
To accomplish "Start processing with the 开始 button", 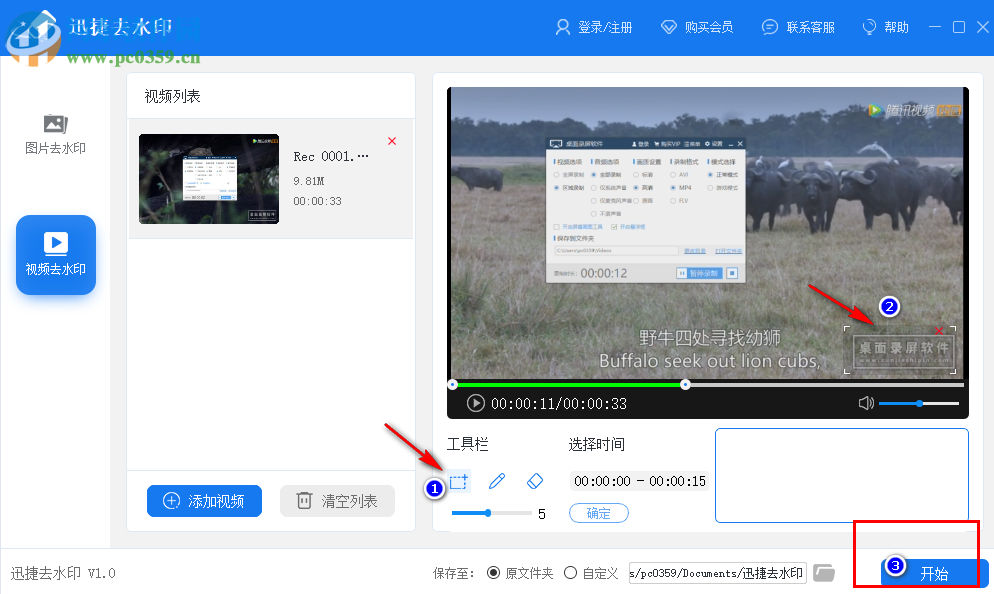I will point(934,574).
